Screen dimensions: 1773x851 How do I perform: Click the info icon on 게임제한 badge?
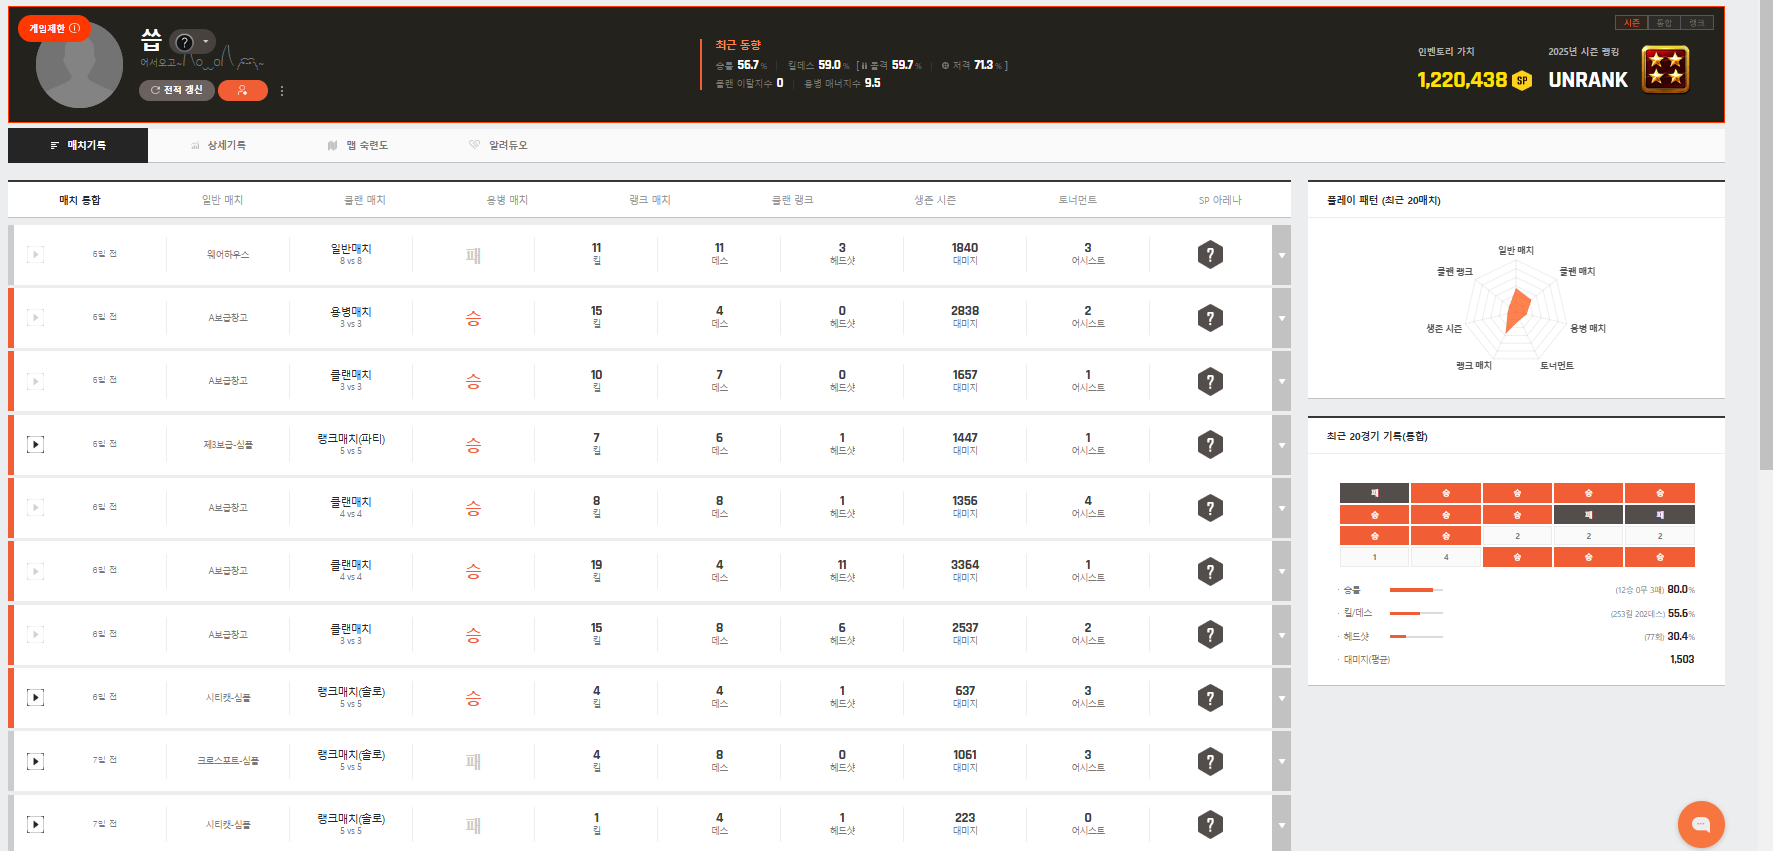pyautogui.click(x=75, y=29)
